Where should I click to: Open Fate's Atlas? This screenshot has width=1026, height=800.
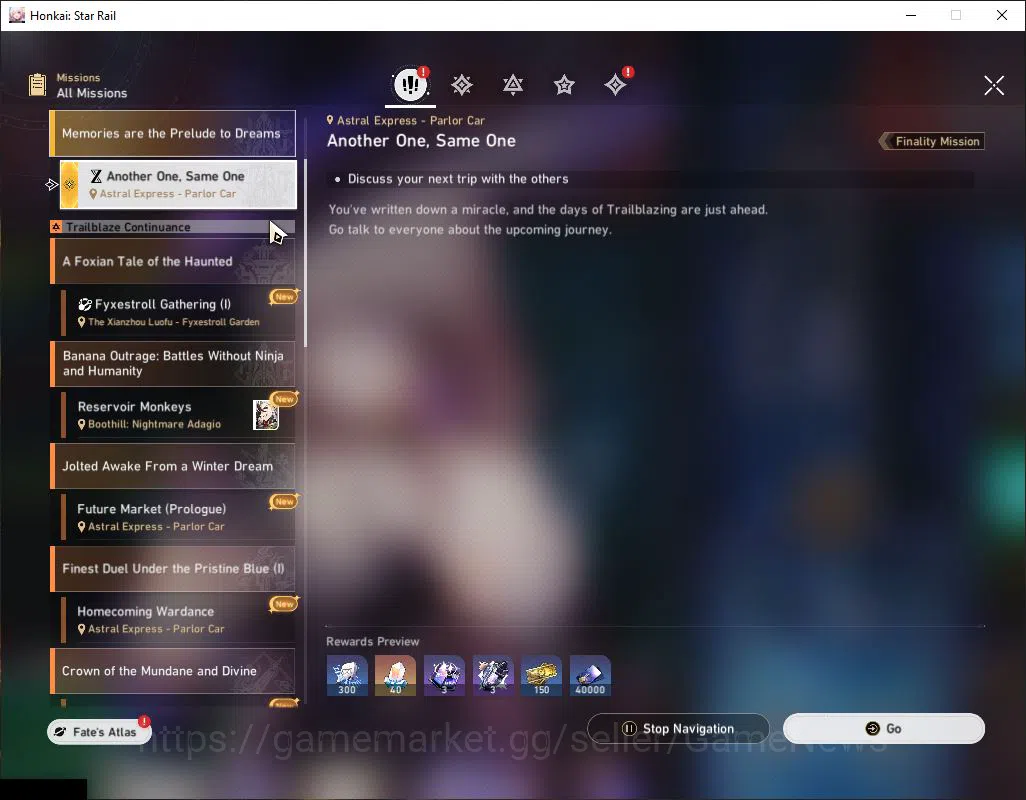click(99, 732)
